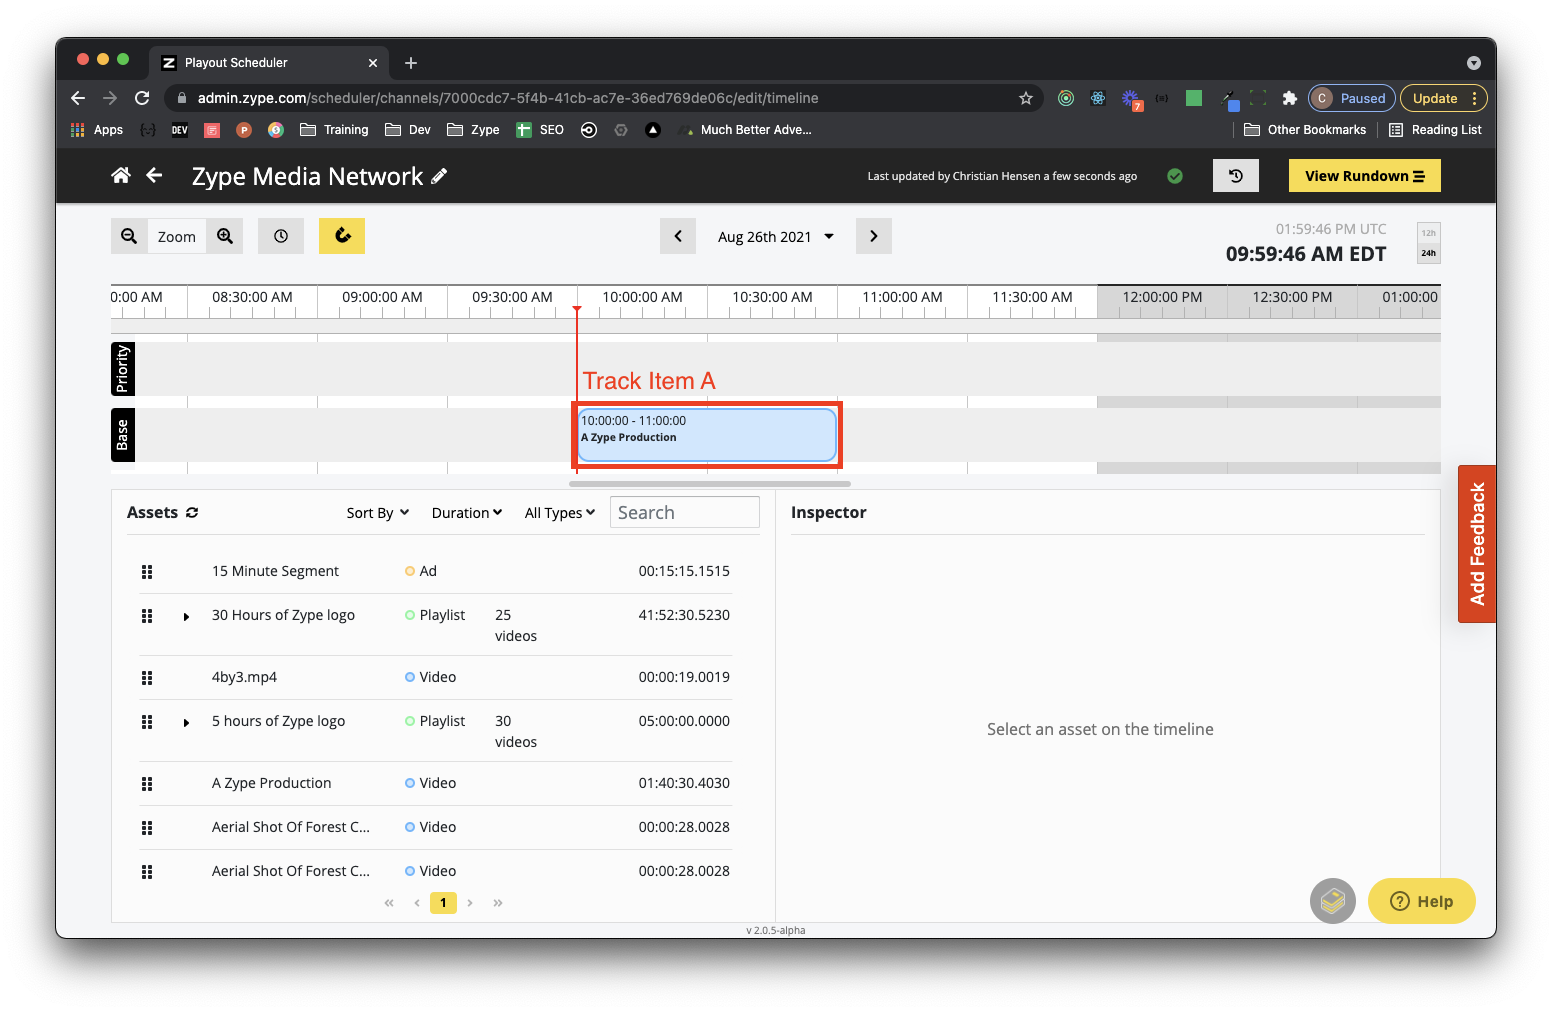Select the Base track label
The height and width of the screenshot is (1012, 1552).
(122, 435)
